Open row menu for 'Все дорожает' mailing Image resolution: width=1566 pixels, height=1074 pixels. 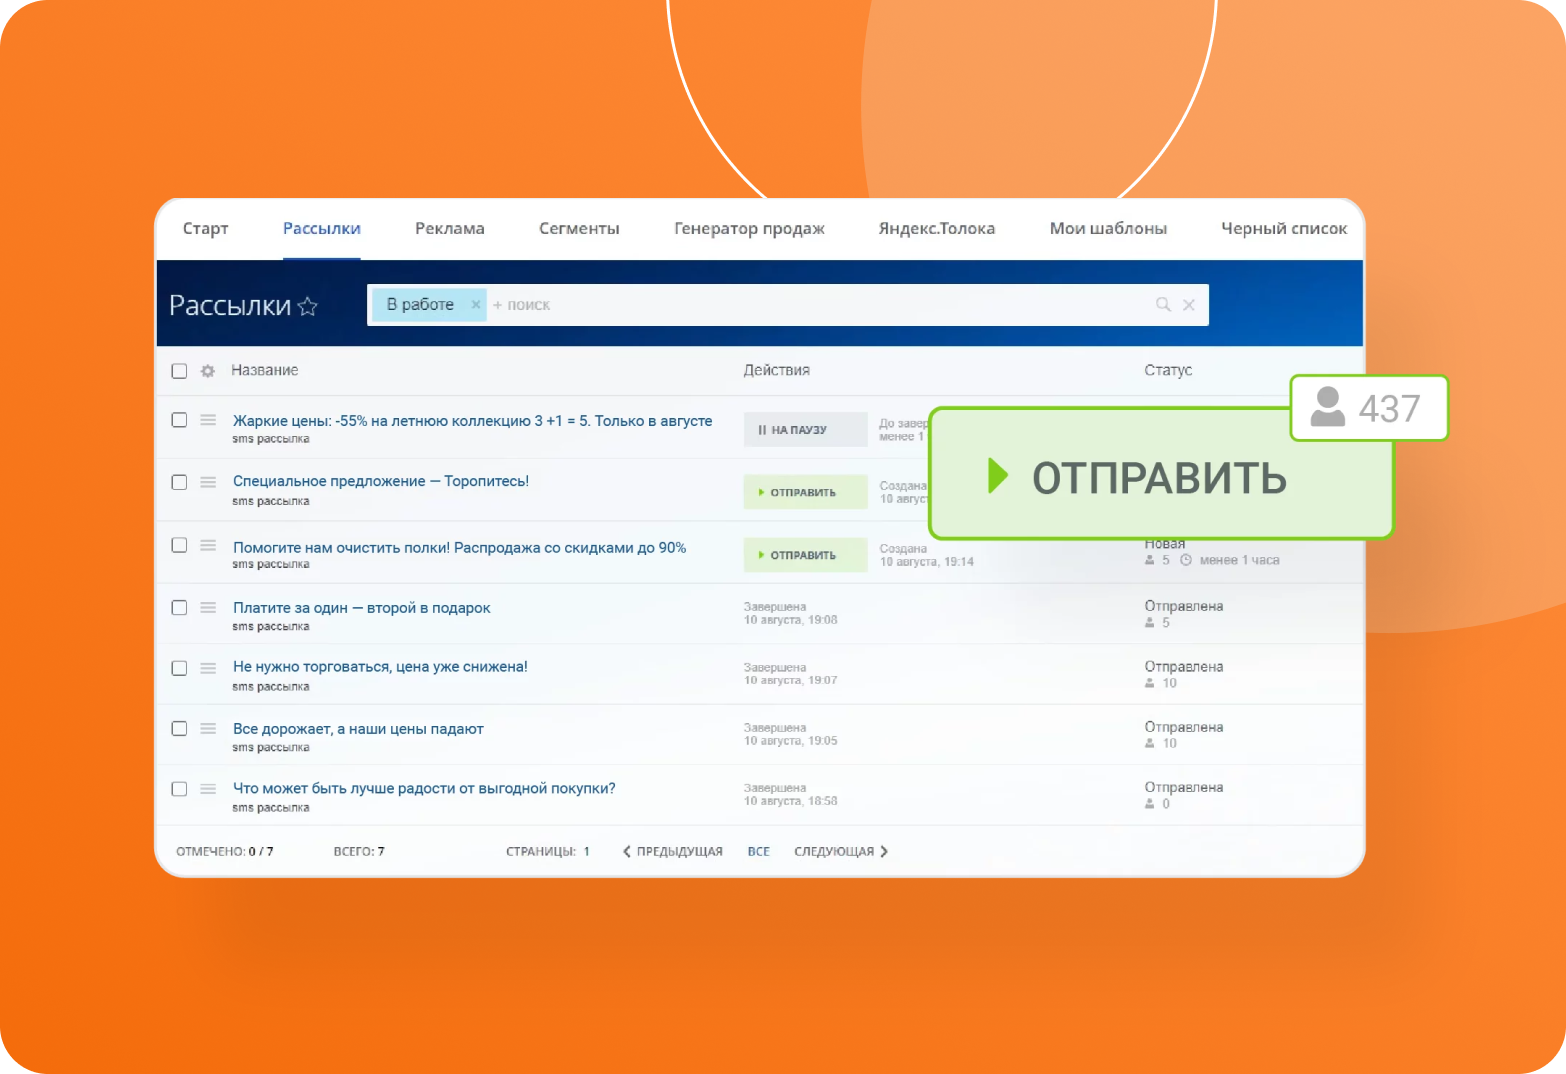pyautogui.click(x=208, y=728)
